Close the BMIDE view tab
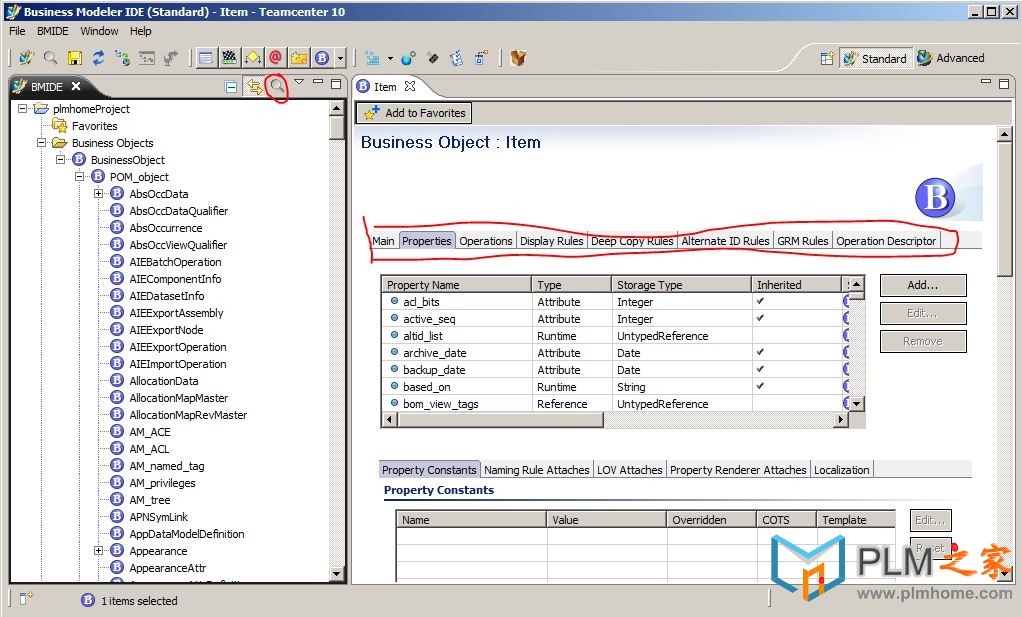Screen dimensions: 1022x617 pyautogui.click(x=76, y=86)
